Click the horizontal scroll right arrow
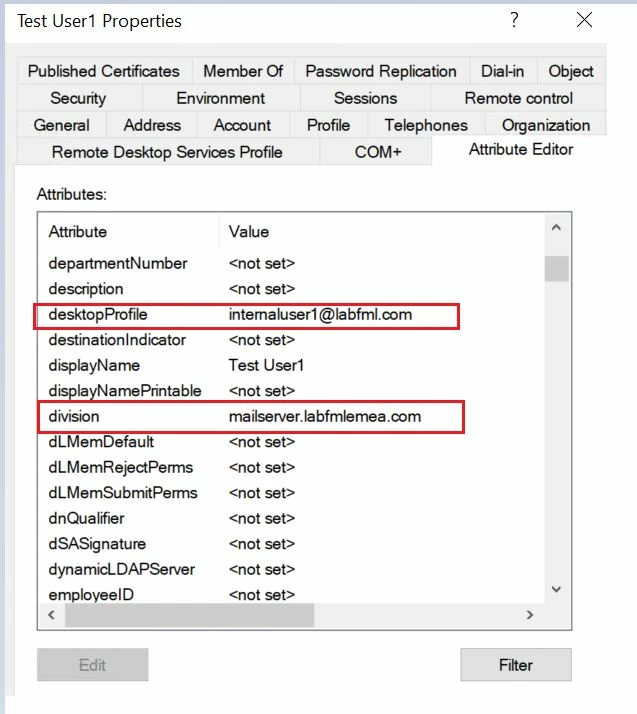 [x=530, y=615]
